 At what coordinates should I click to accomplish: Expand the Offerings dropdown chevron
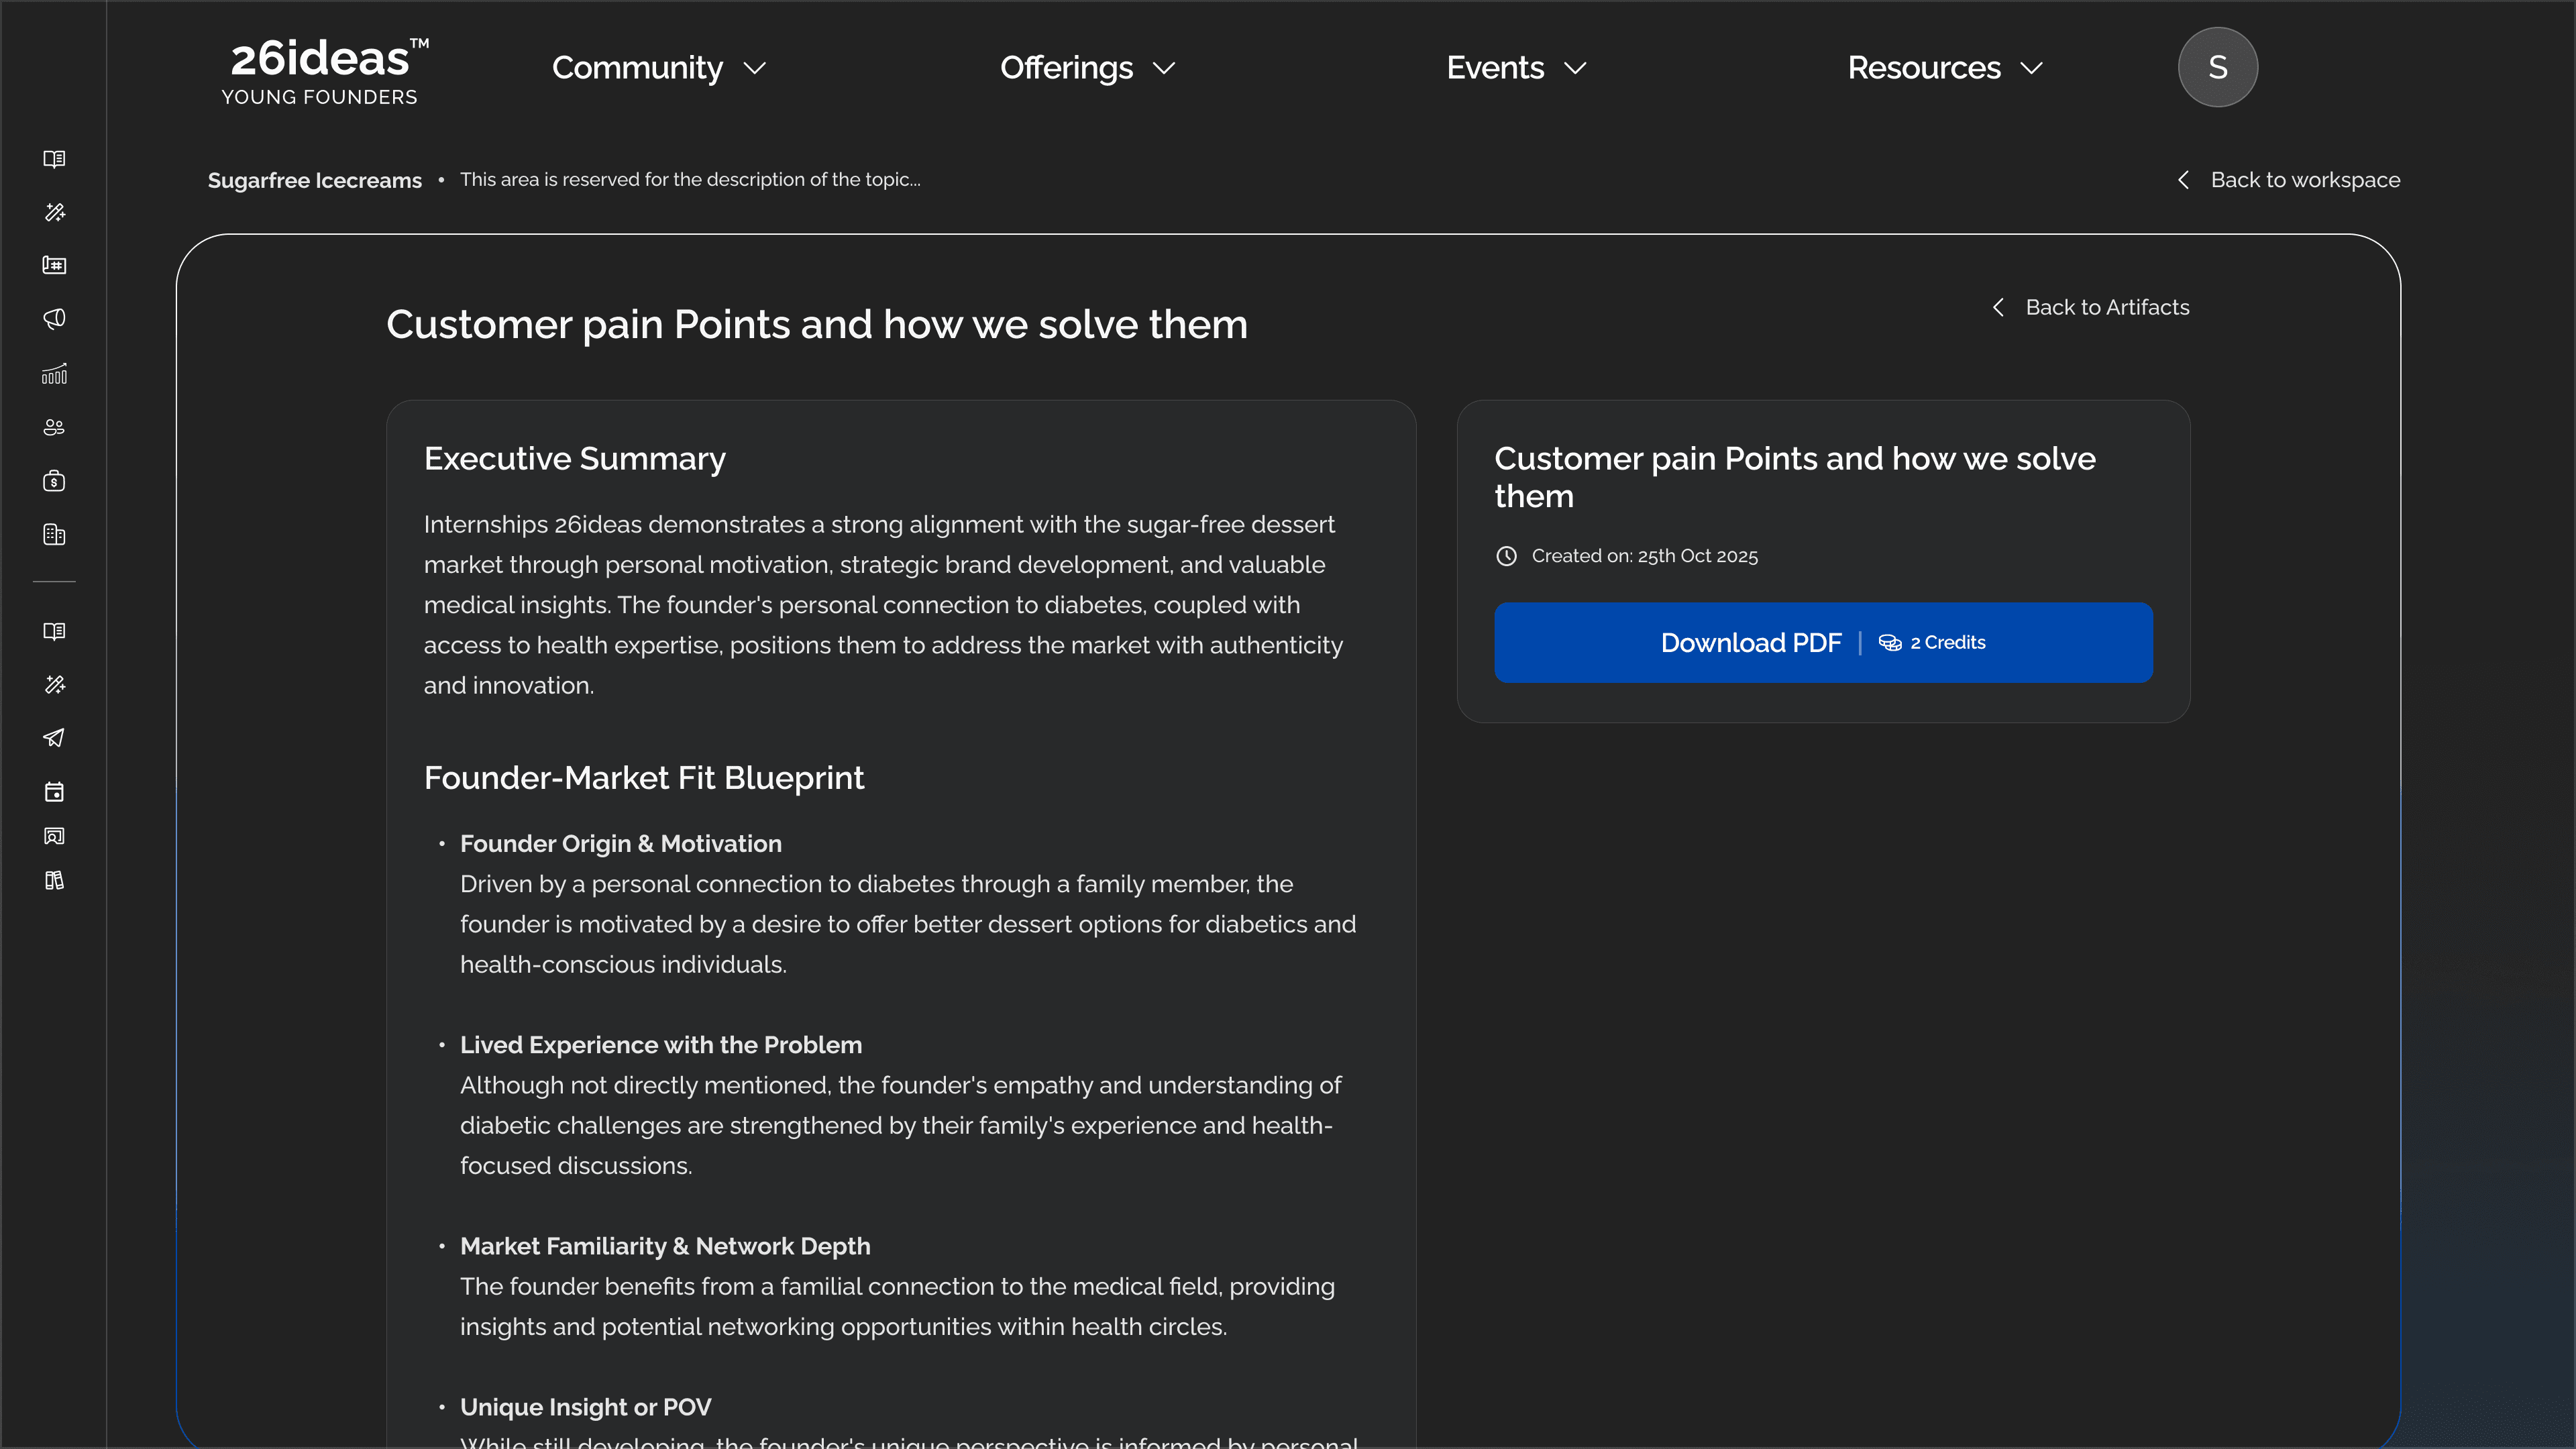1163,68
